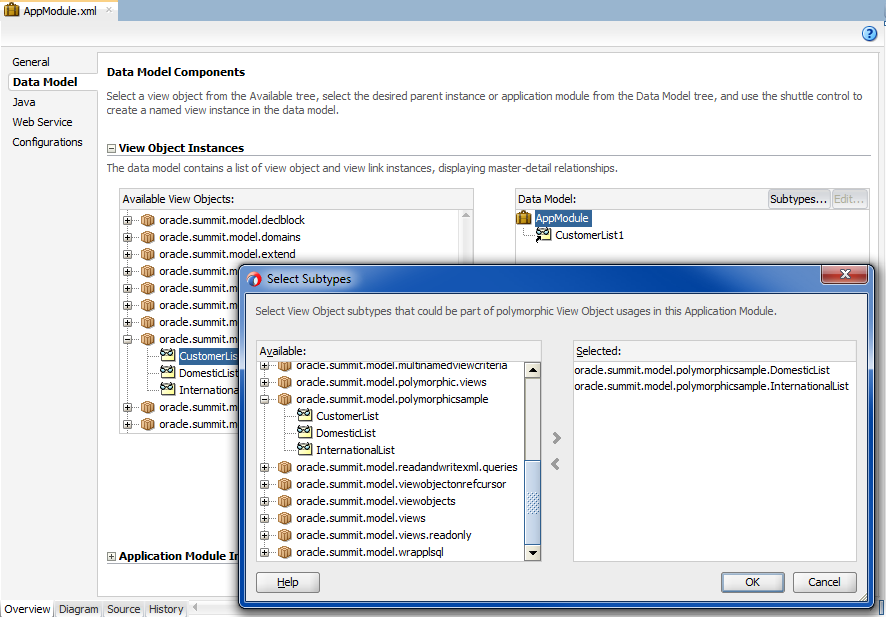Open the Java page
This screenshot has height=617, width=886.
[x=24, y=102]
